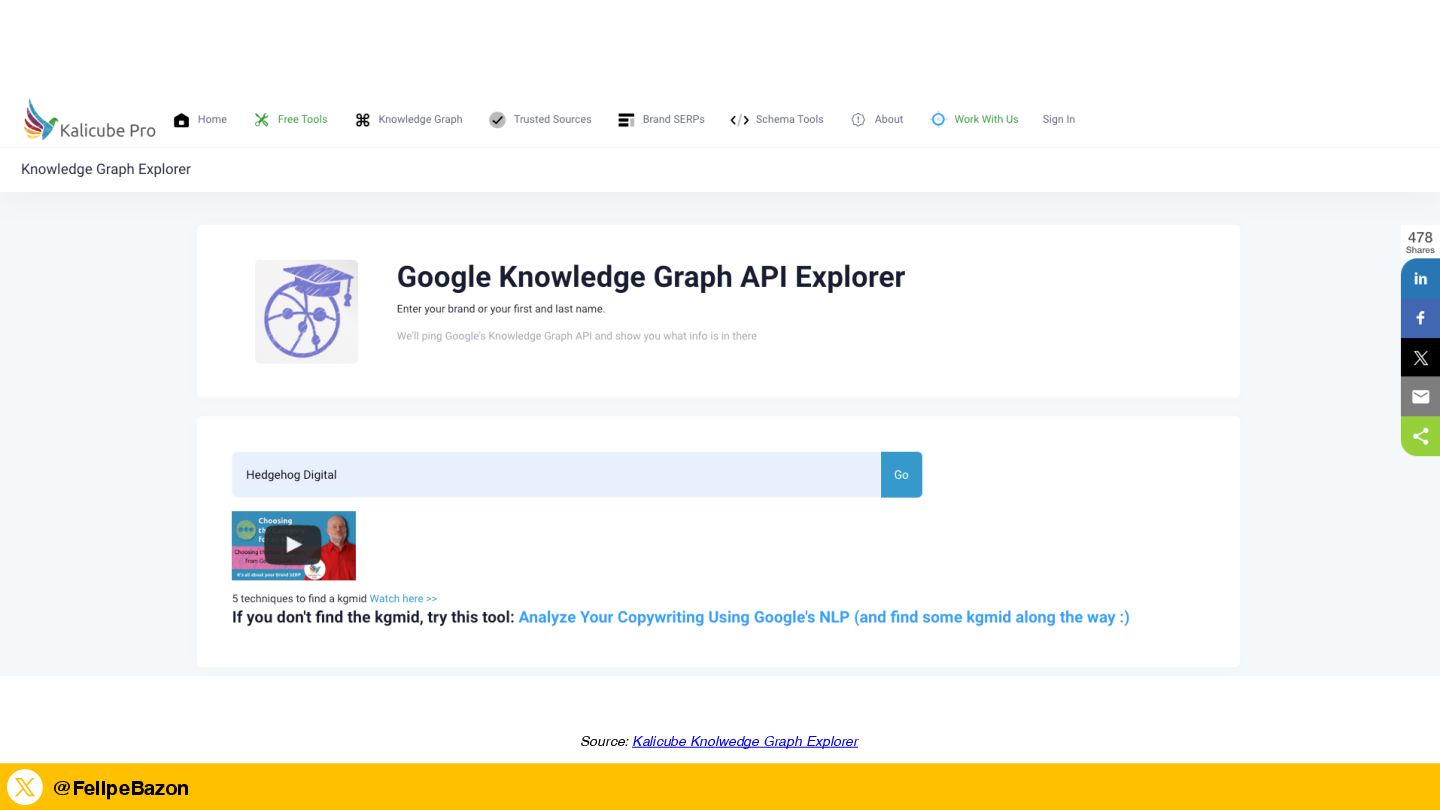
Task: Click the Kalicube Pro logo
Action: pyautogui.click(x=90, y=120)
